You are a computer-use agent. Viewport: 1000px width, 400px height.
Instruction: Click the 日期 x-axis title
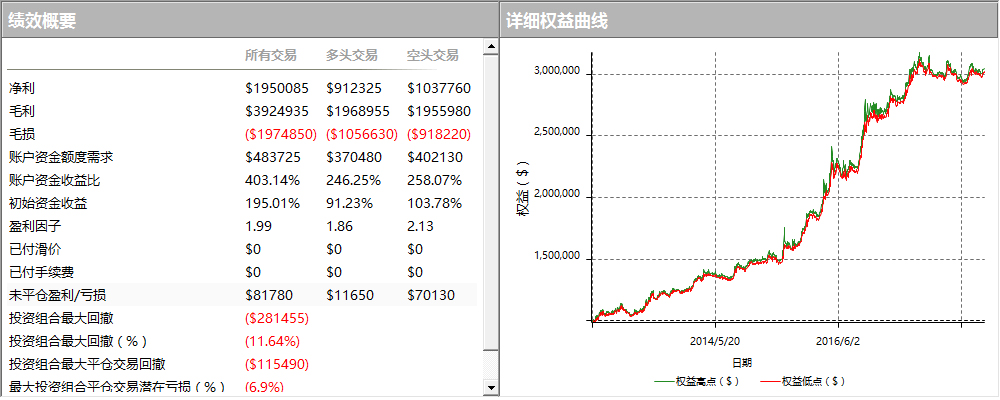pos(741,362)
